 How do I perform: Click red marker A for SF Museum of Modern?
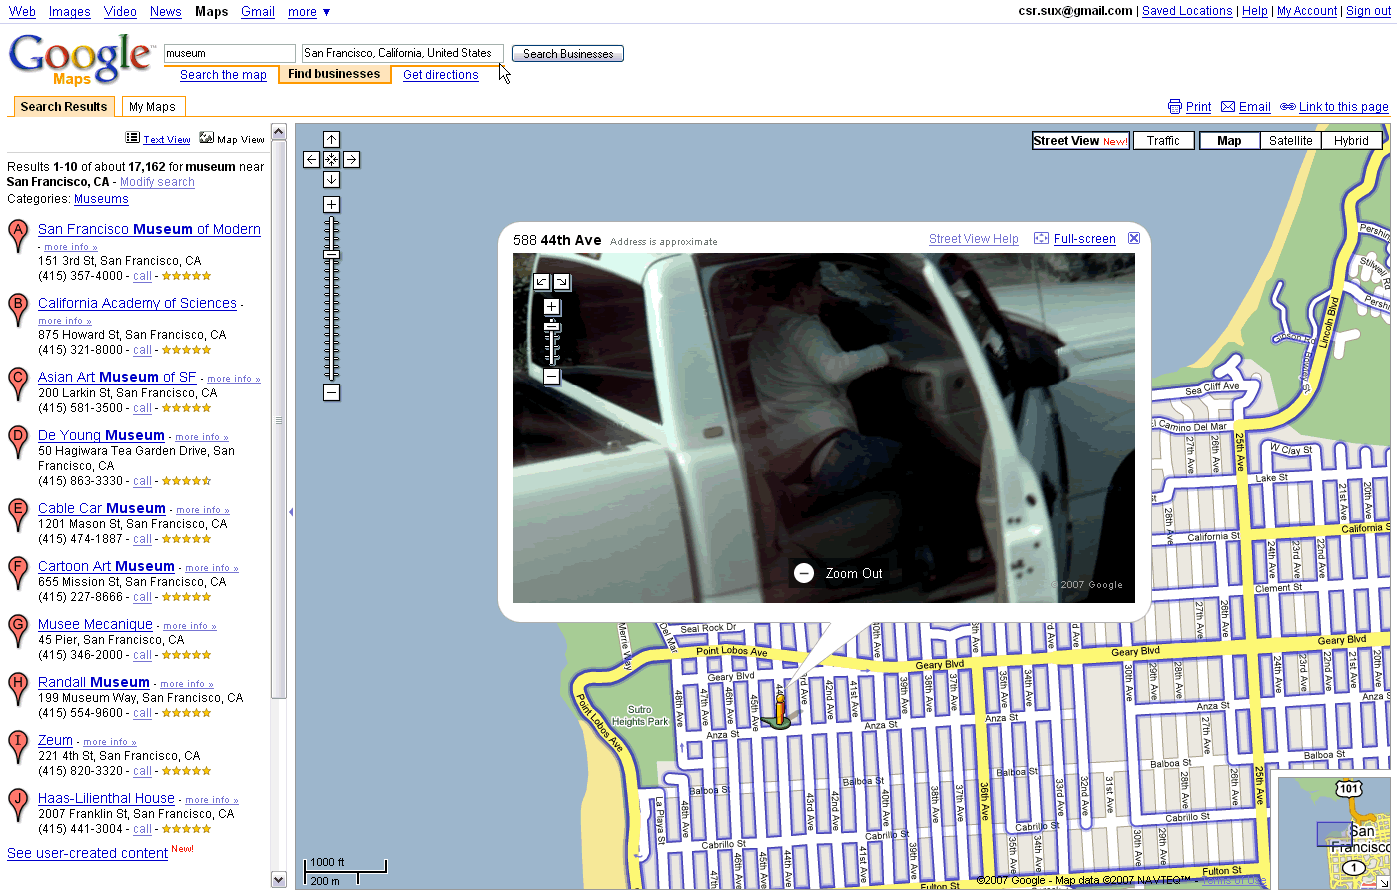17,238
